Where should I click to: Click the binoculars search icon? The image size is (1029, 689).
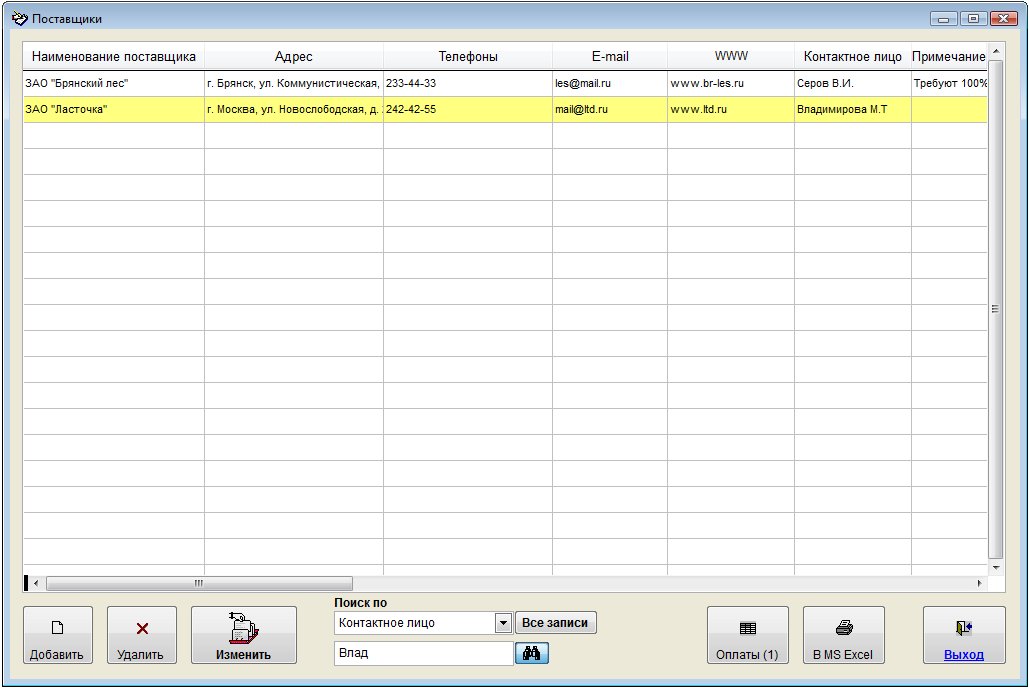click(532, 653)
